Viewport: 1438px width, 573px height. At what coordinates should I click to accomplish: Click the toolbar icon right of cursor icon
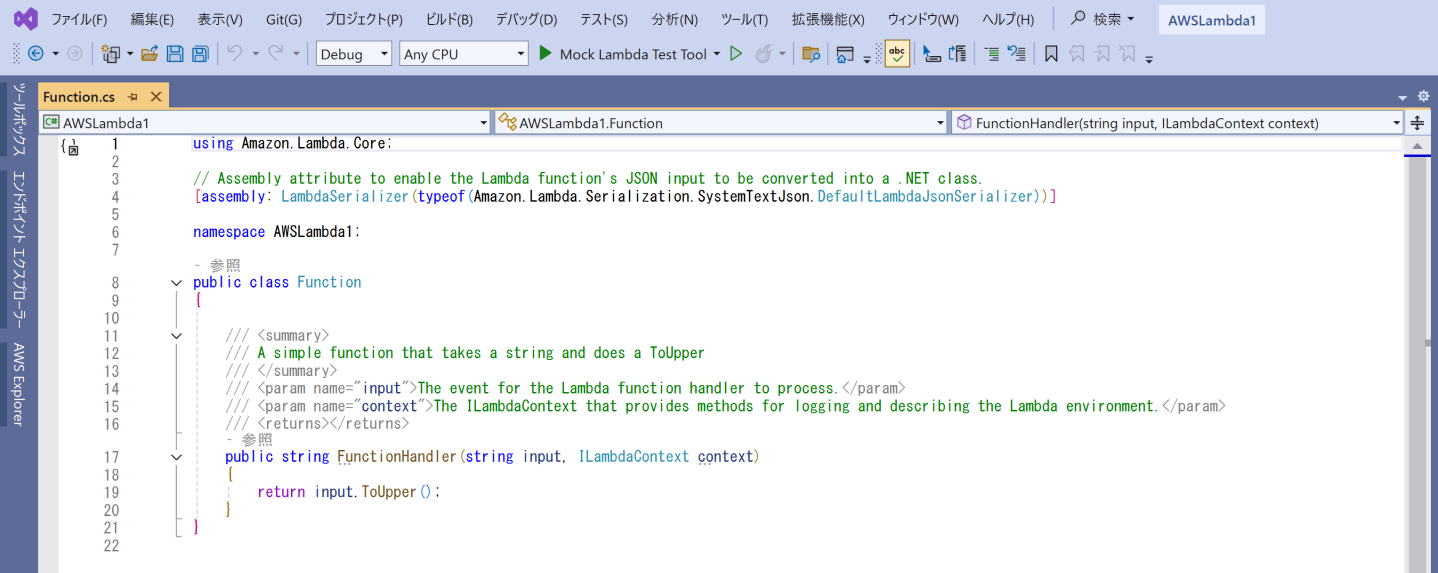957,54
